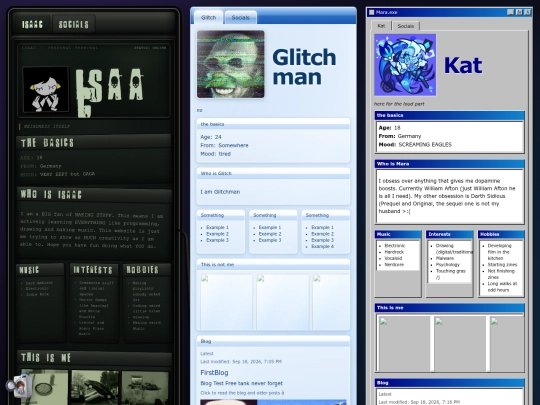Click 'Starting zines' in Kat's Hobbies
Image resolution: width=540 pixels, height=405 pixels.
(502, 265)
